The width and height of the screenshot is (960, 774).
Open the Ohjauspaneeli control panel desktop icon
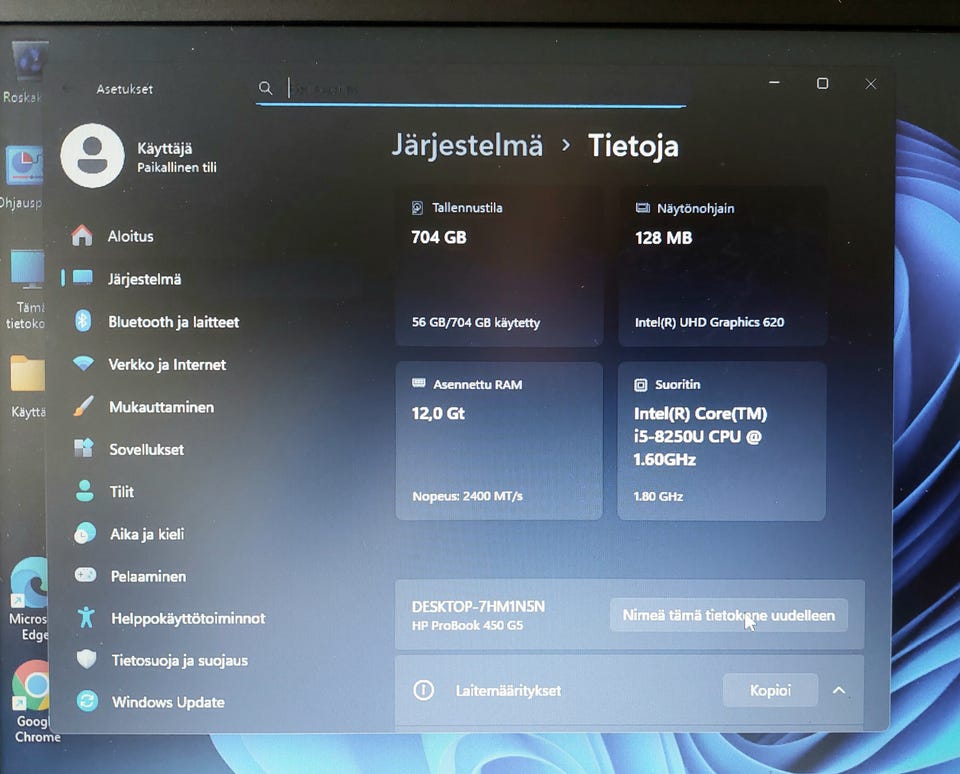[x=23, y=178]
